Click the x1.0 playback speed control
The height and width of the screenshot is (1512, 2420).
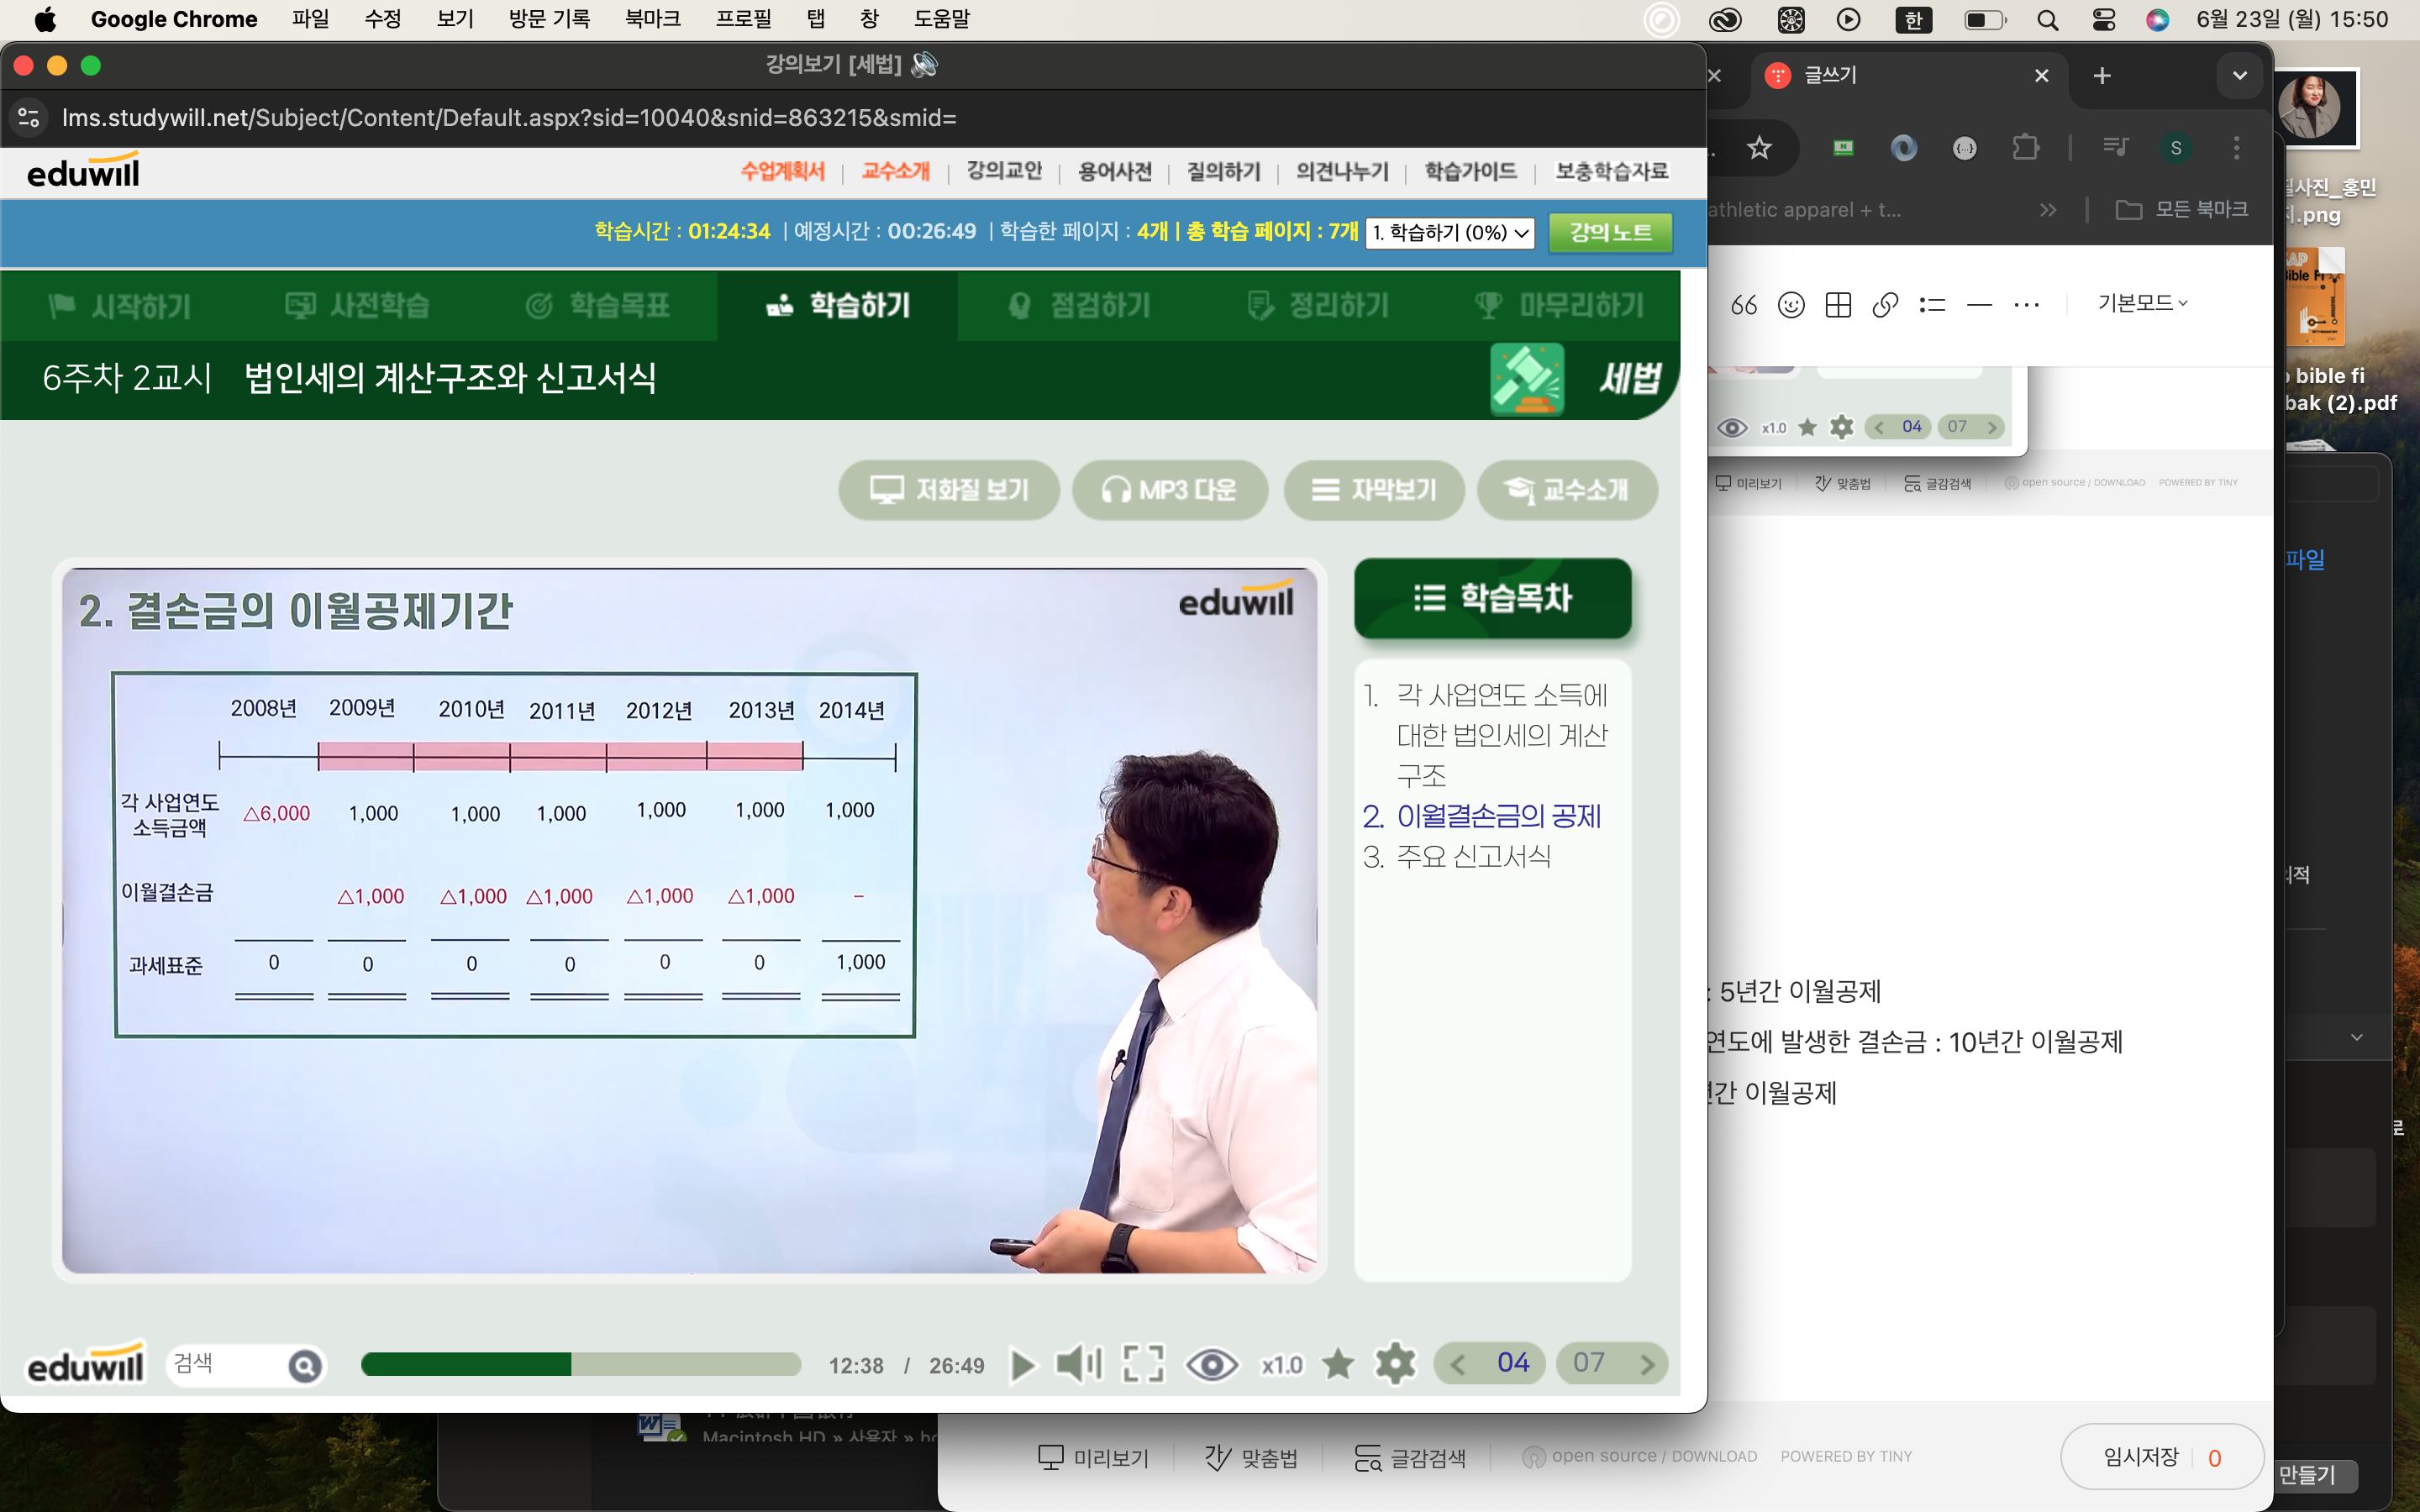[x=1281, y=1365]
